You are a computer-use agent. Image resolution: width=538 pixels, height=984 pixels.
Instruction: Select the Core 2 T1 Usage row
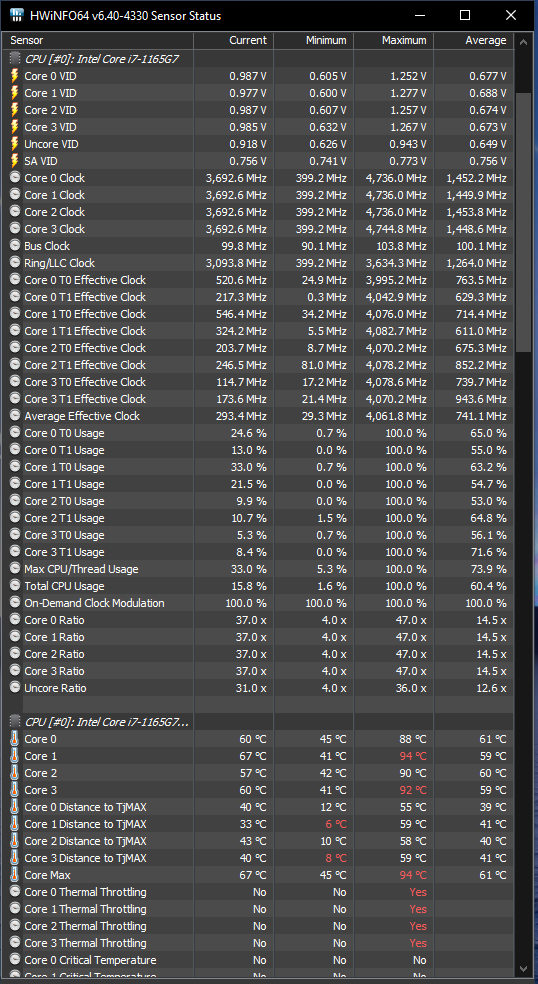pyautogui.click(x=259, y=518)
